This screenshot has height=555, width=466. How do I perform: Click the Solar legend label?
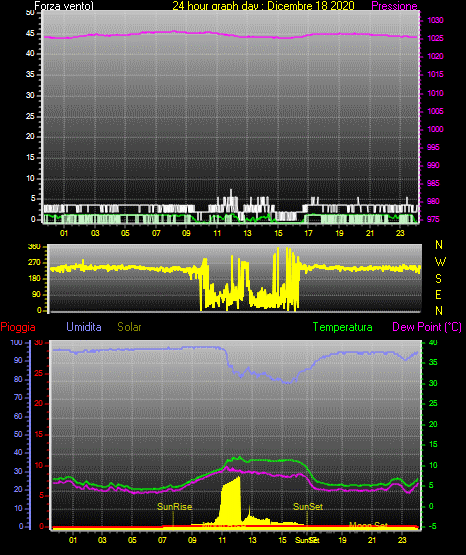pos(130,327)
